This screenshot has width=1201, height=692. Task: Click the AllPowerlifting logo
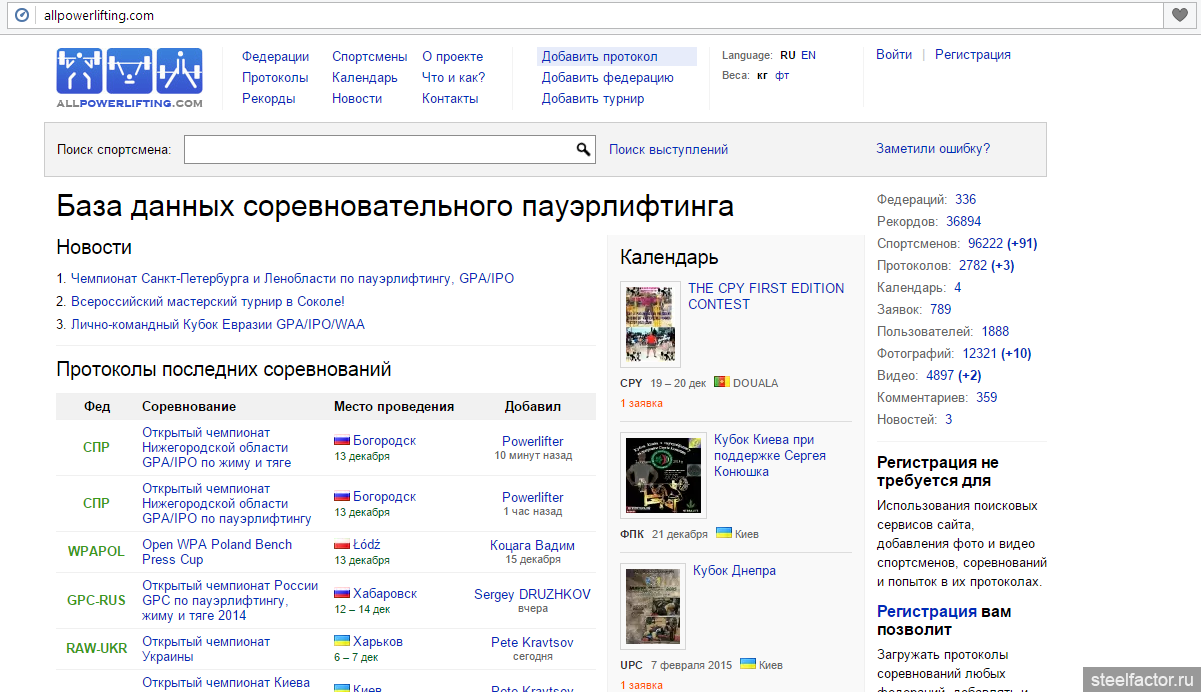coord(129,77)
